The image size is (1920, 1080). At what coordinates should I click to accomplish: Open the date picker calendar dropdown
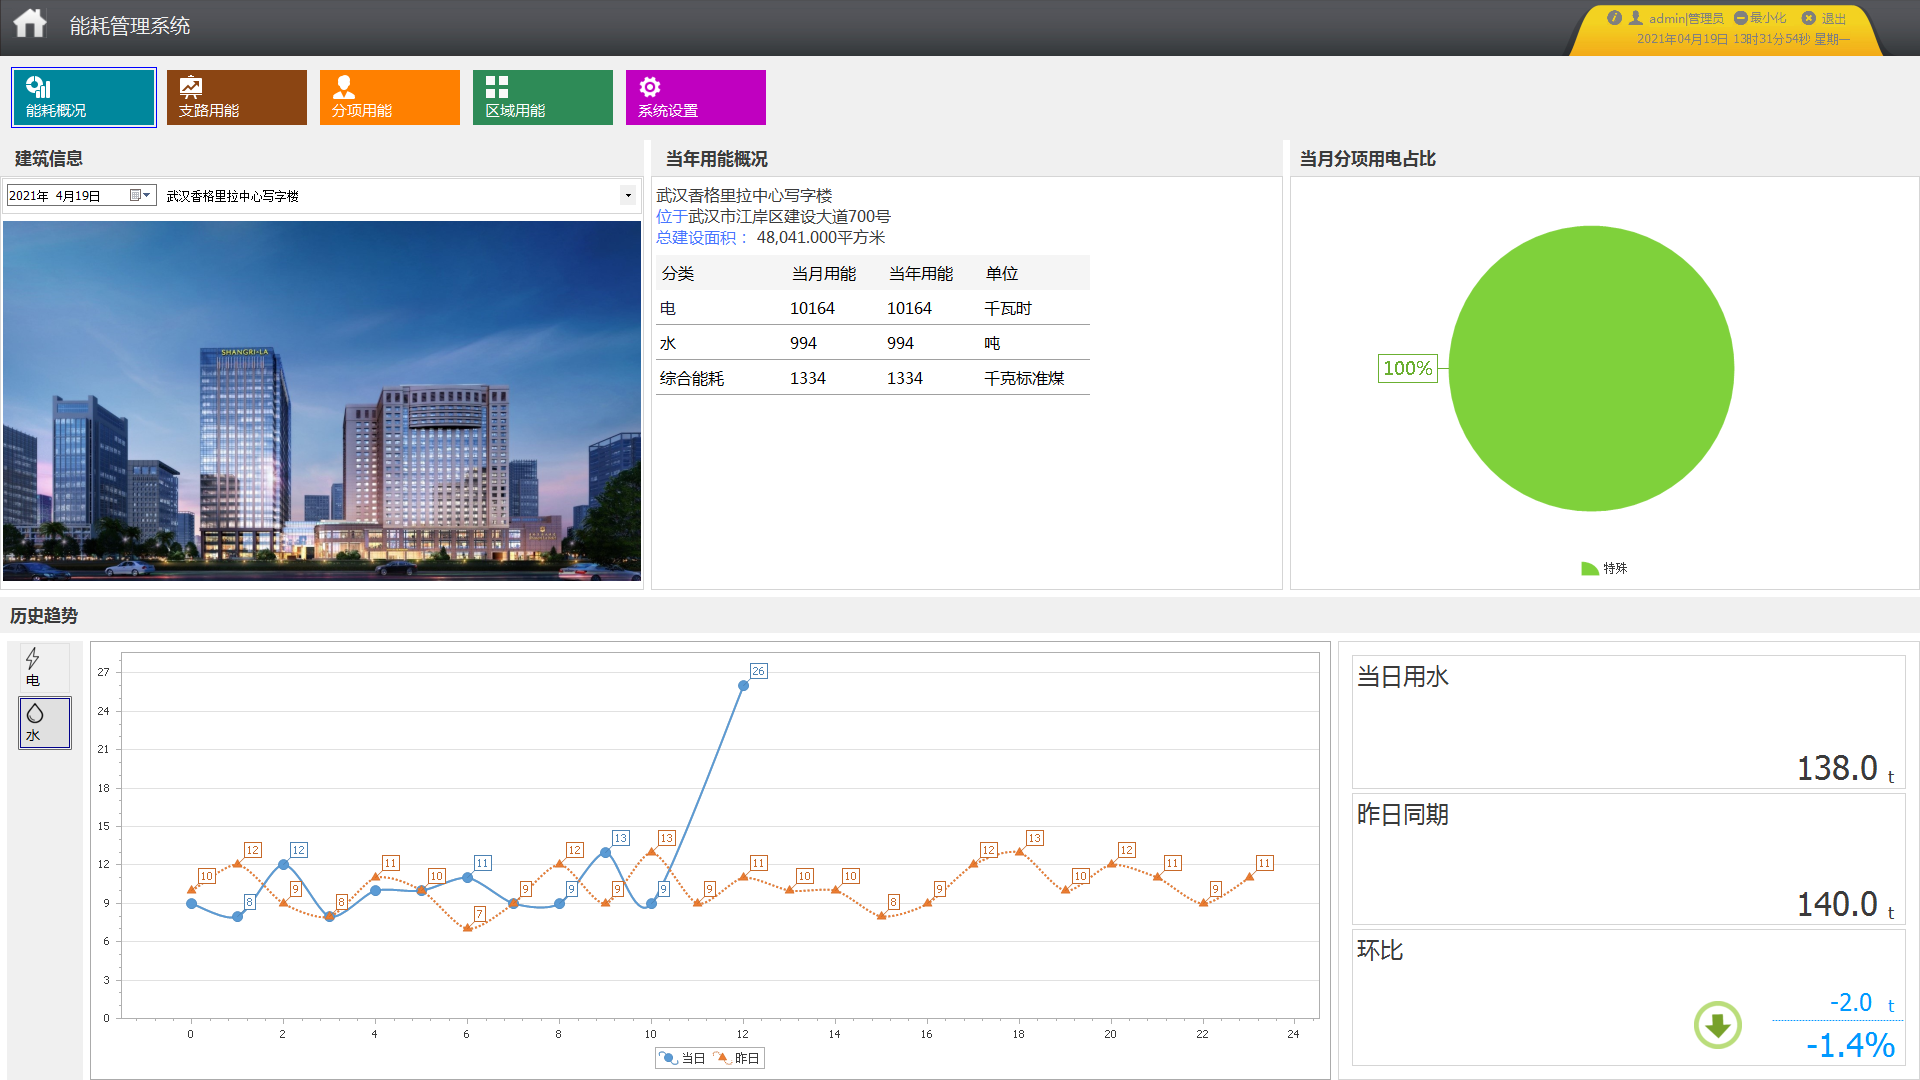[141, 195]
